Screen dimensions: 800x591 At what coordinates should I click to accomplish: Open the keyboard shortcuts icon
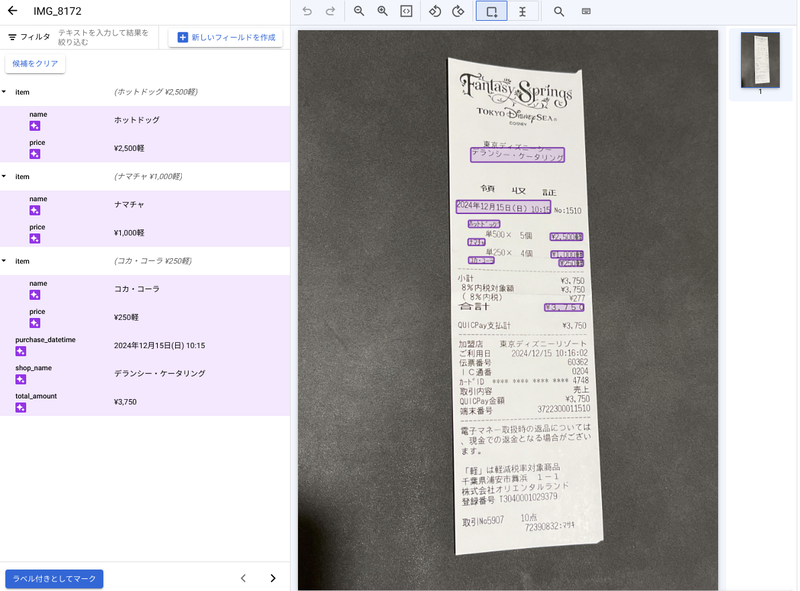point(586,11)
